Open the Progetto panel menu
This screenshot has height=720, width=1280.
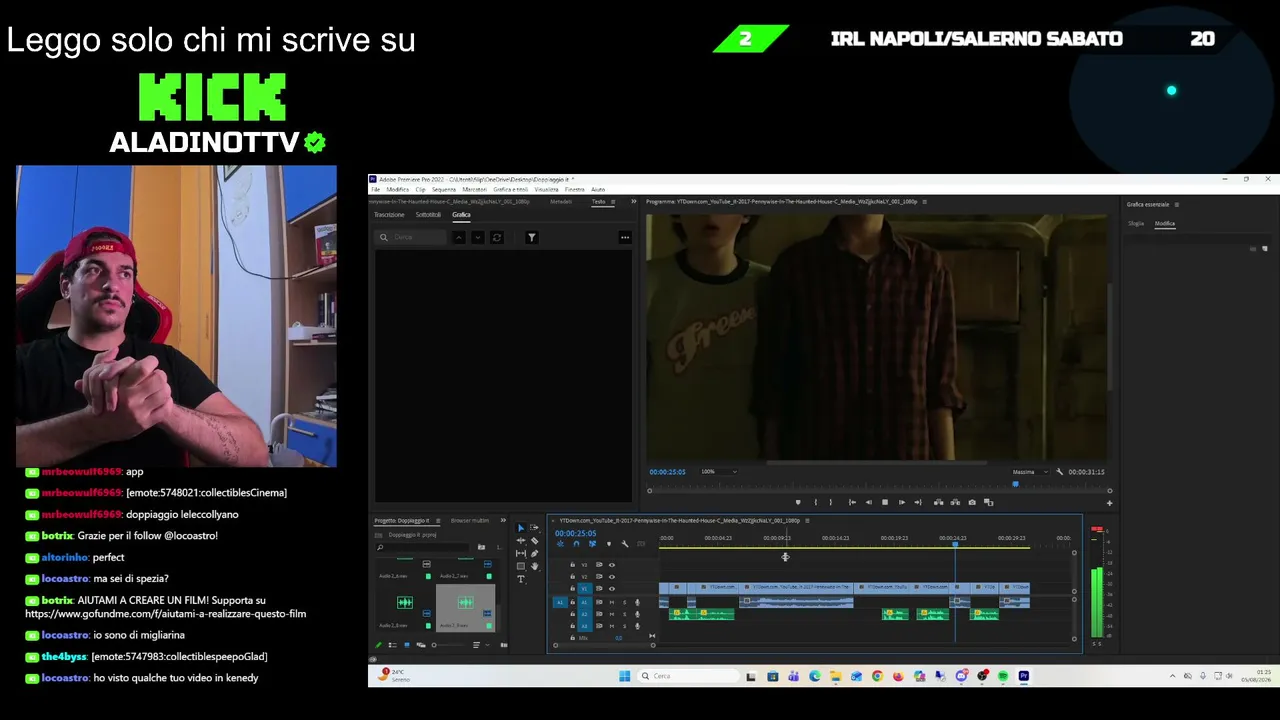[x=436, y=521]
